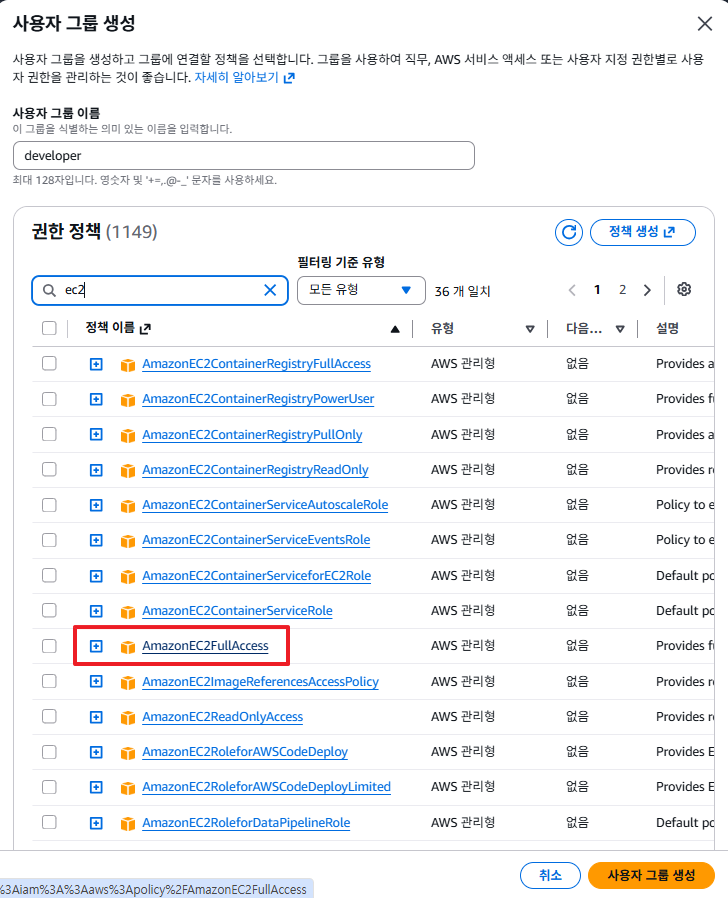Check the AmazonEC2FullAccess policy box
Image resolution: width=728 pixels, height=898 pixels.
(49, 646)
